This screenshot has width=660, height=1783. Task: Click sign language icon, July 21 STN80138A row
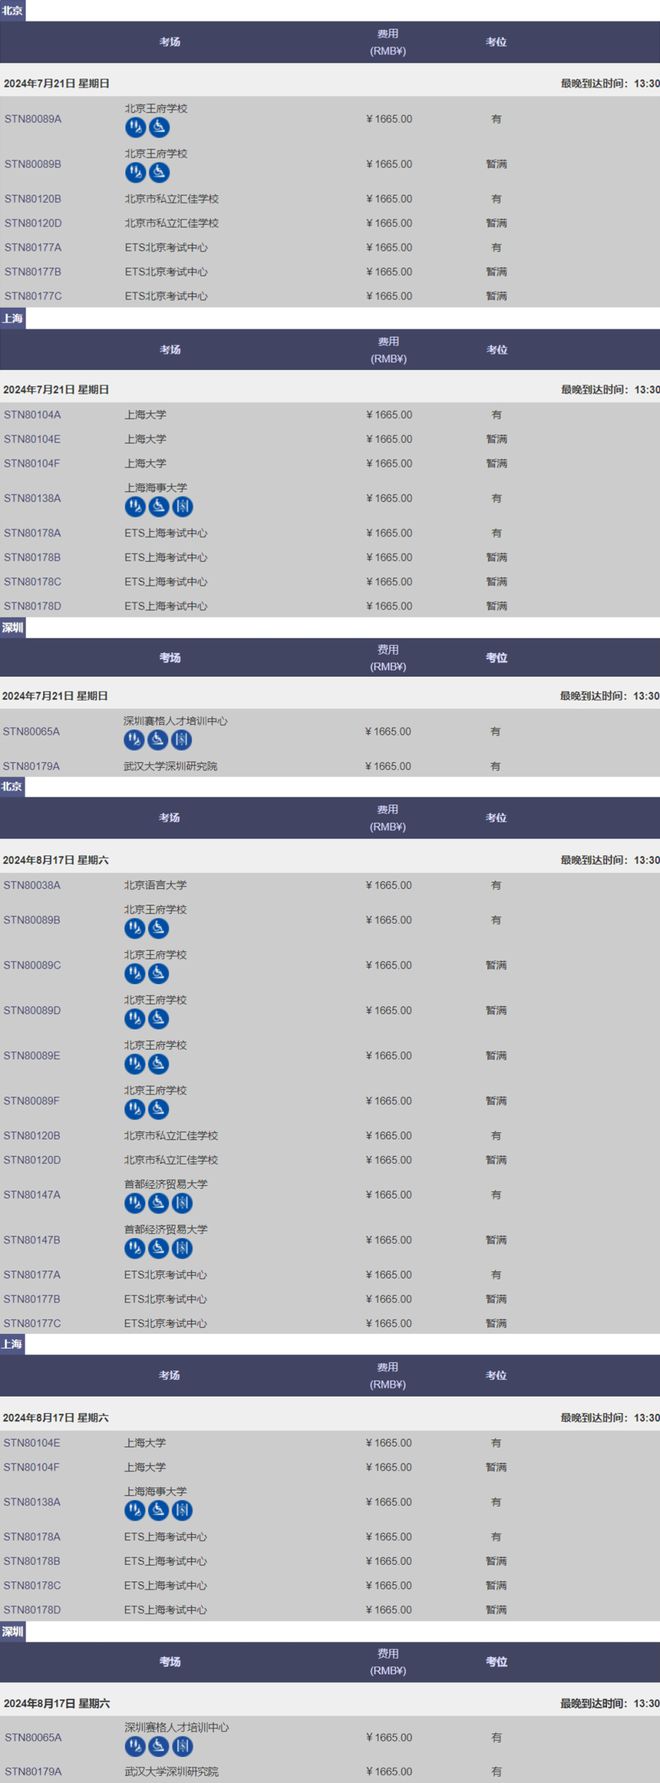[135, 506]
